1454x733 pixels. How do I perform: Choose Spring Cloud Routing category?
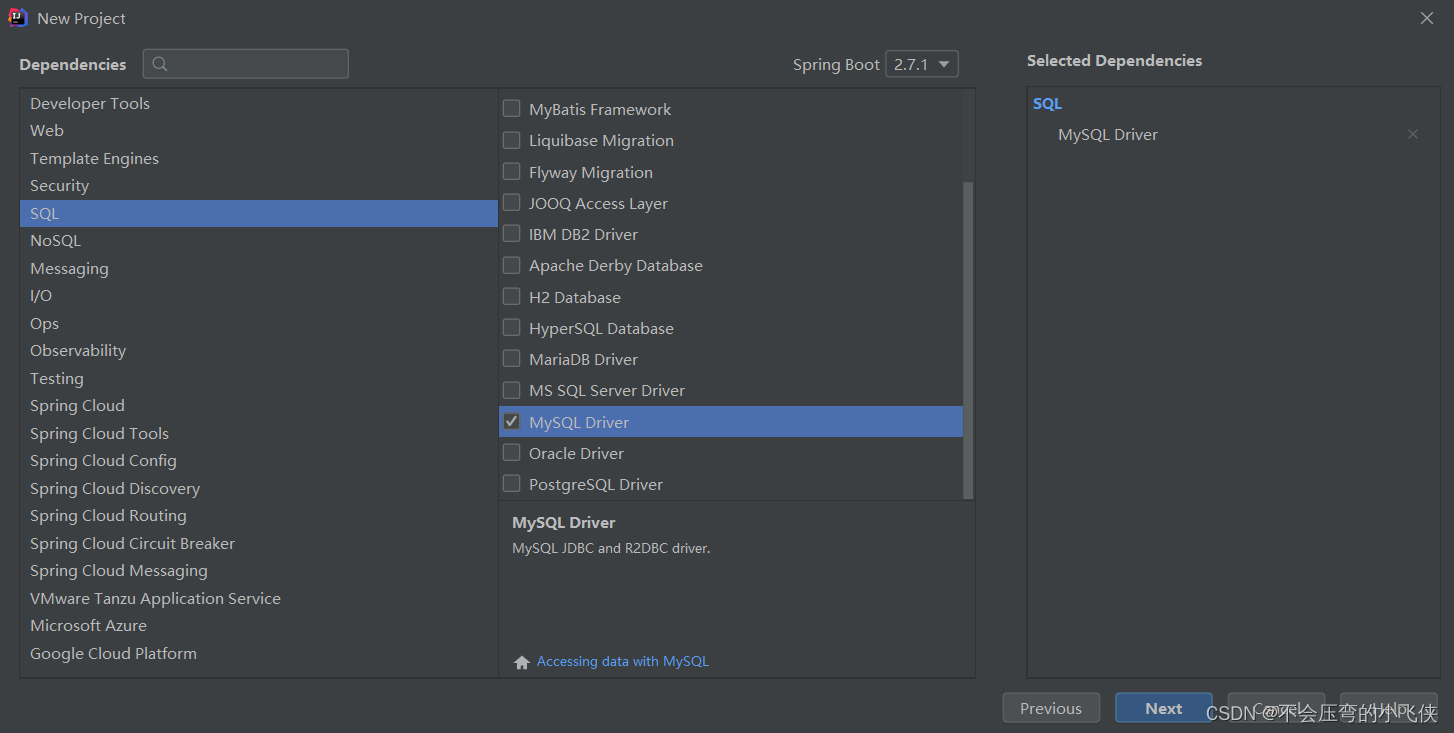tap(258, 515)
